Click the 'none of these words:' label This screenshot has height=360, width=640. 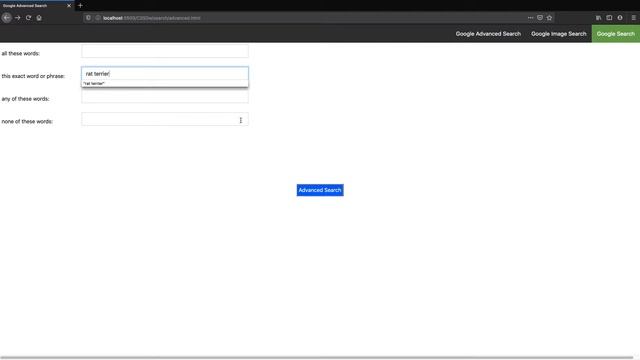click(27, 121)
